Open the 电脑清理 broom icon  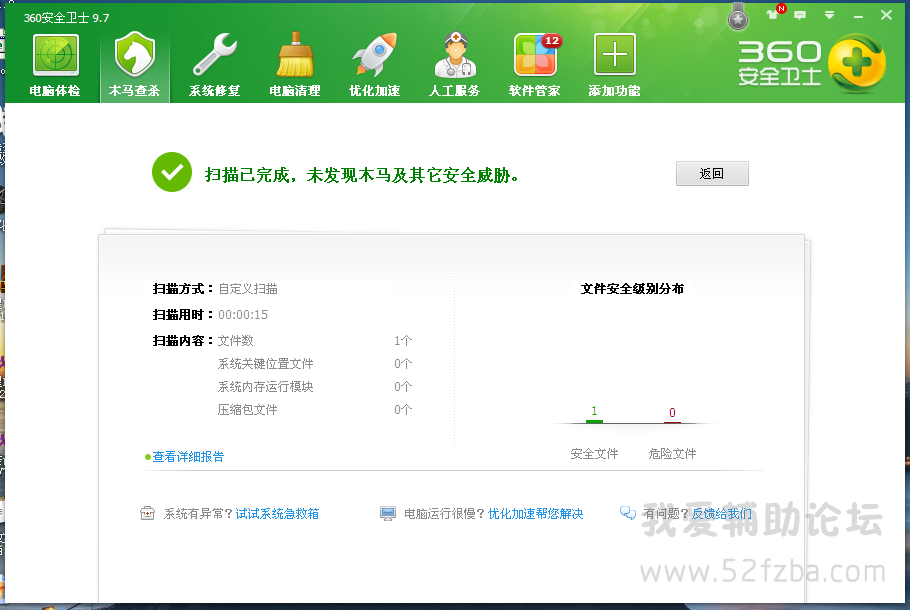point(295,64)
